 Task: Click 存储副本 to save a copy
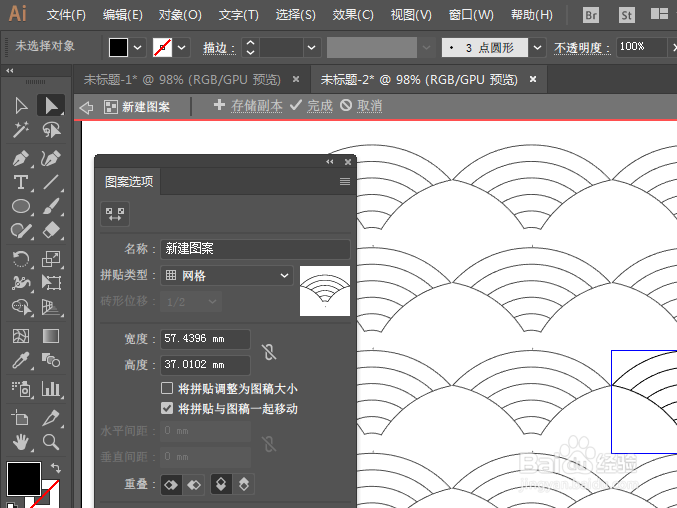[x=256, y=106]
